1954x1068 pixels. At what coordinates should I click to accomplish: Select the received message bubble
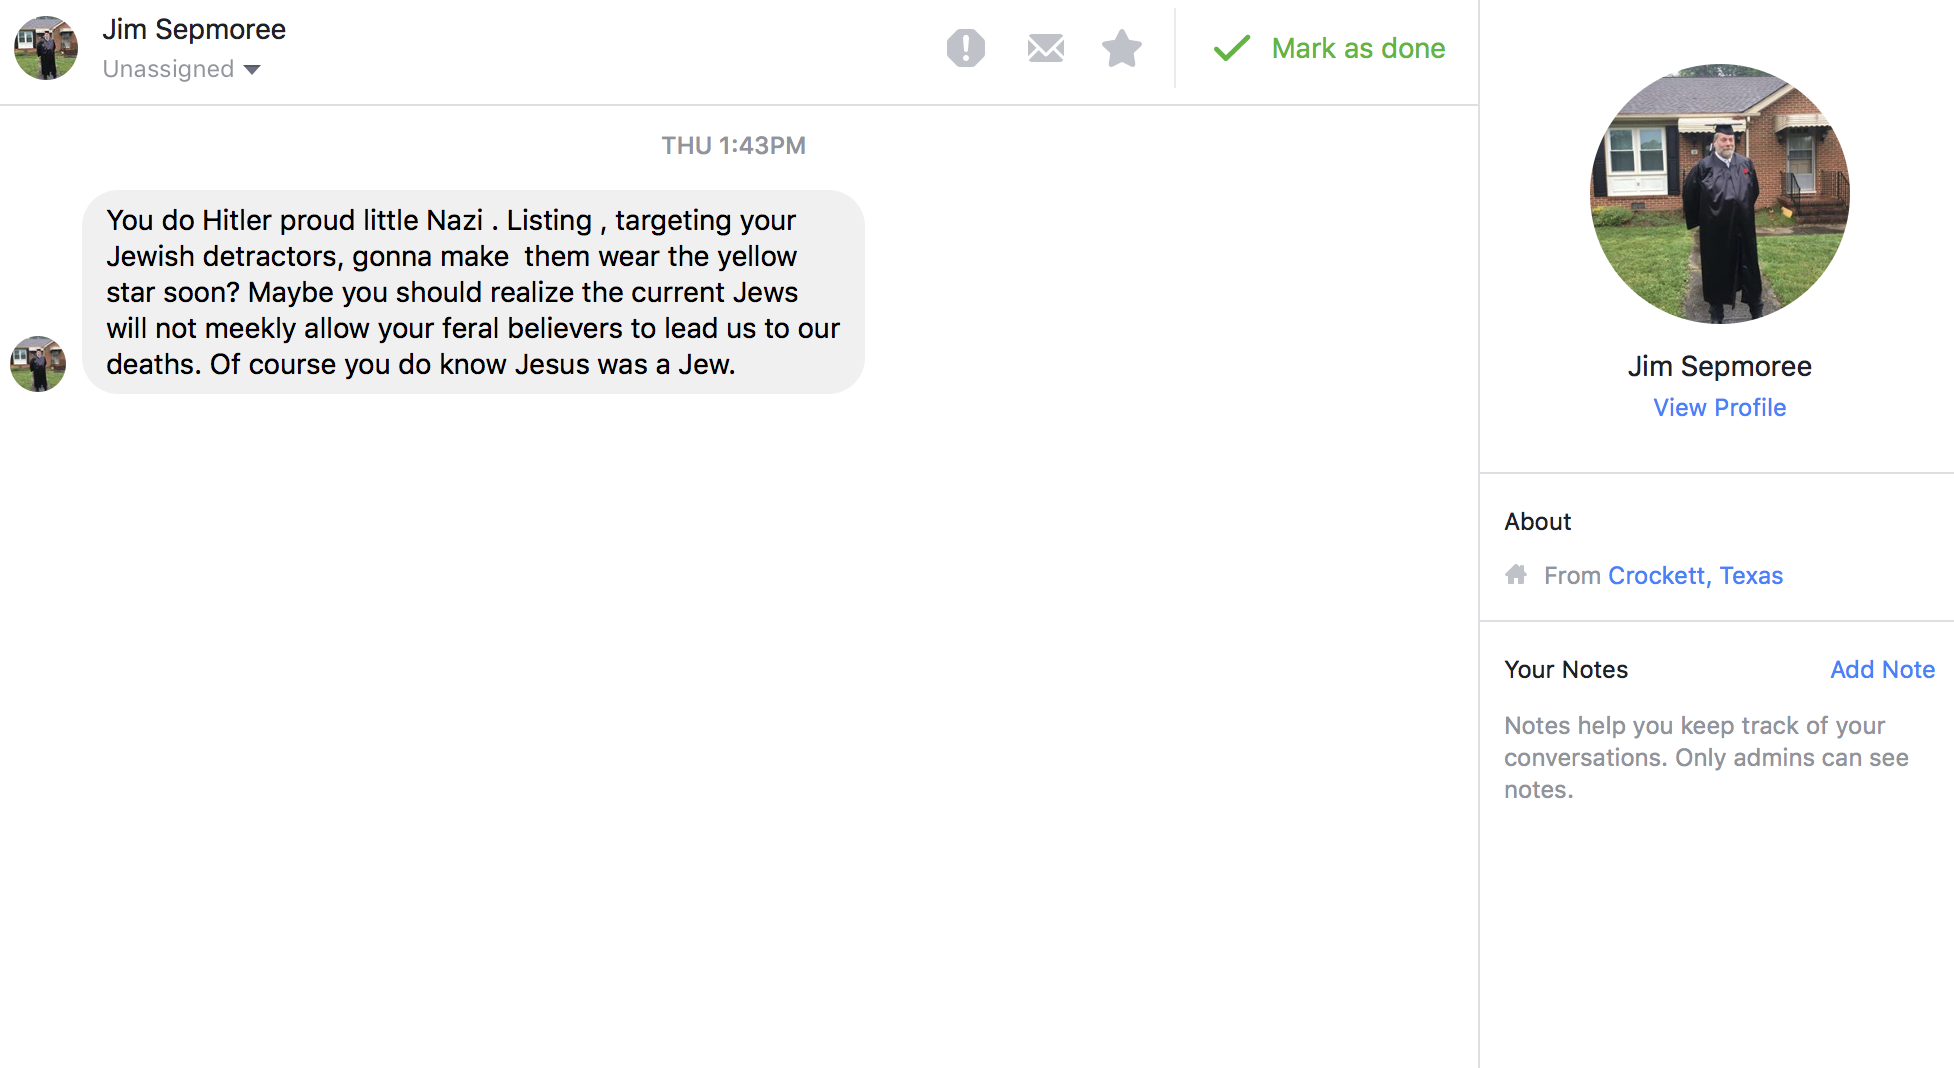(472, 292)
